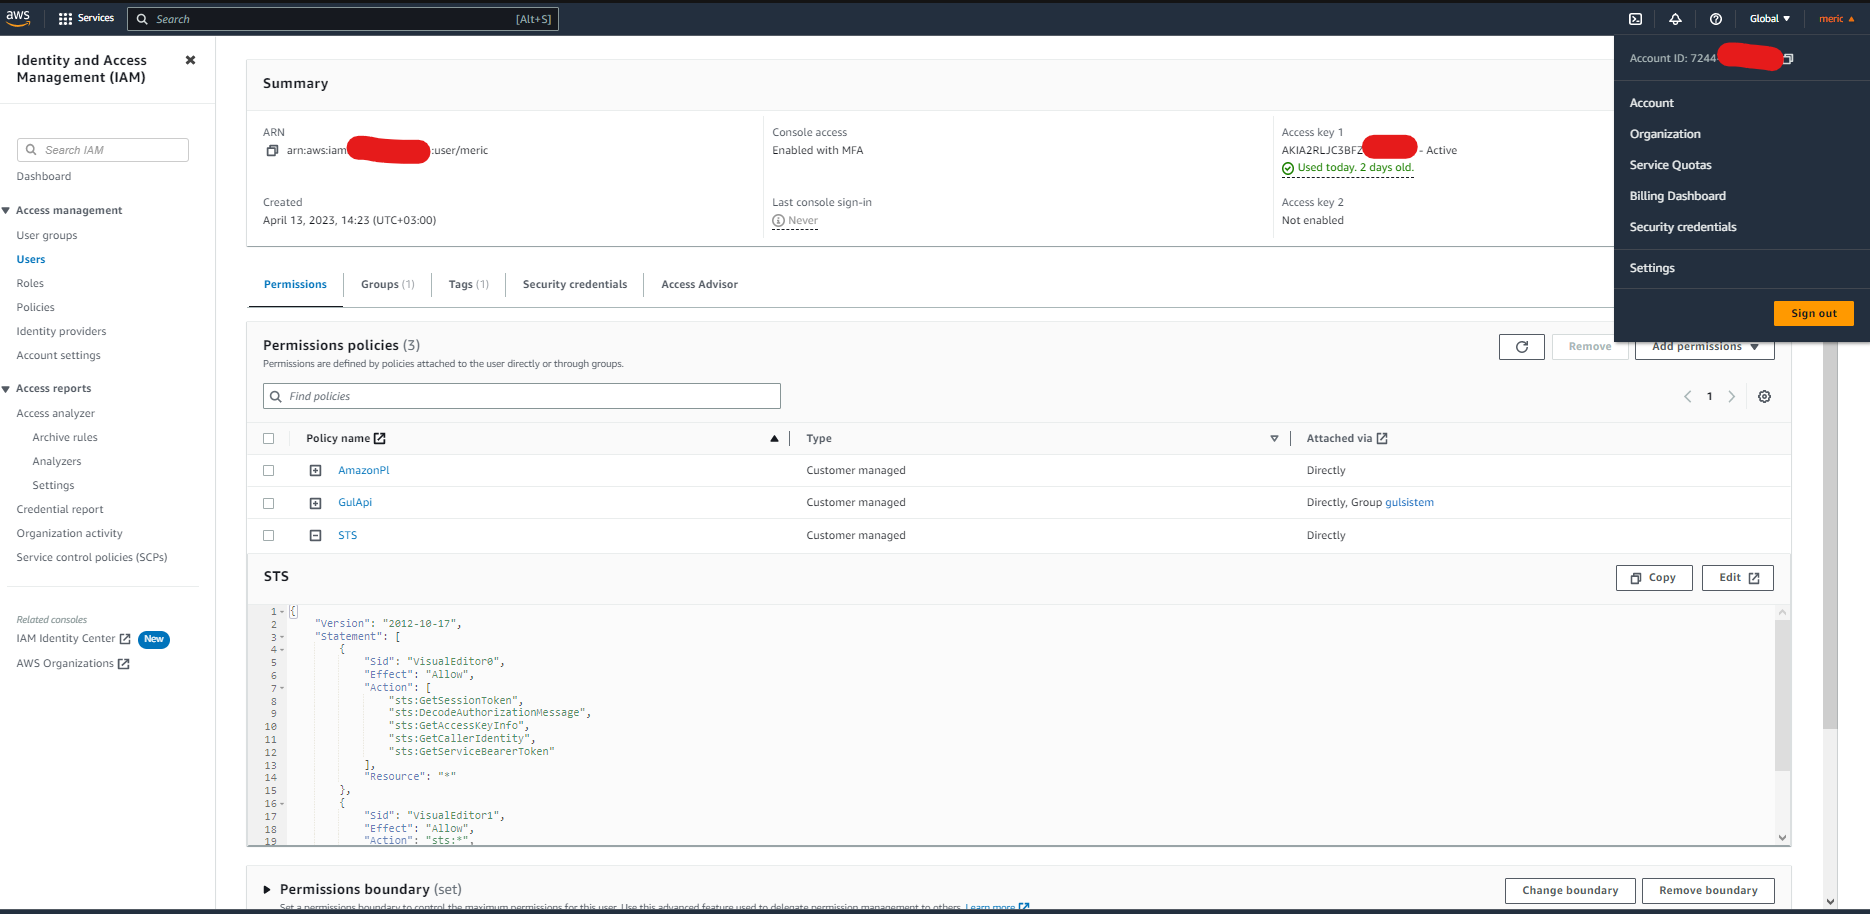The height and width of the screenshot is (914, 1870).
Task: Open AWS CloudShell
Action: (x=1634, y=18)
